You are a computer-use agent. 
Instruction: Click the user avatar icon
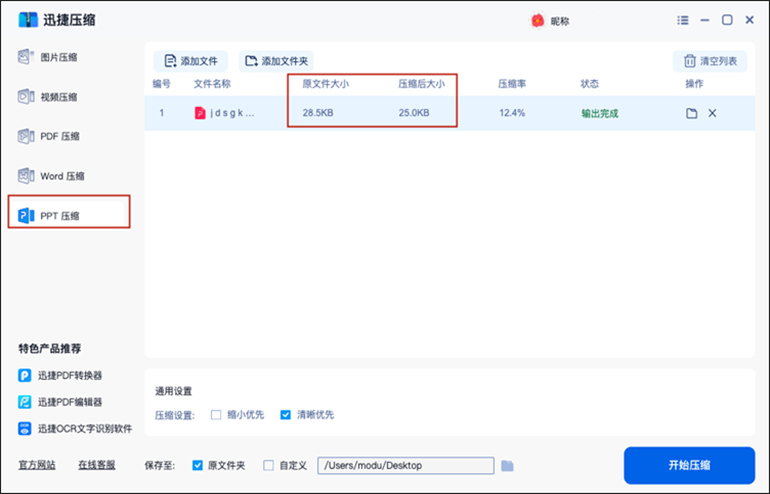coord(538,21)
